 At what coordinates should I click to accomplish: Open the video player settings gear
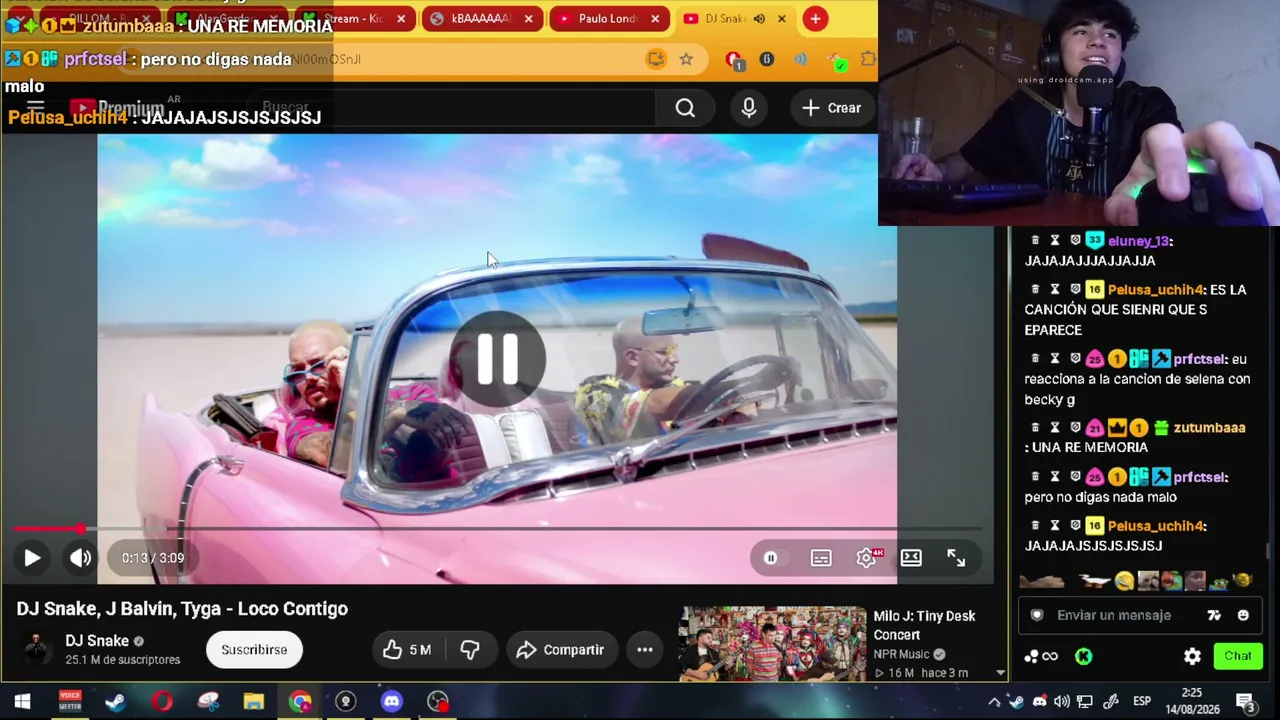[867, 558]
